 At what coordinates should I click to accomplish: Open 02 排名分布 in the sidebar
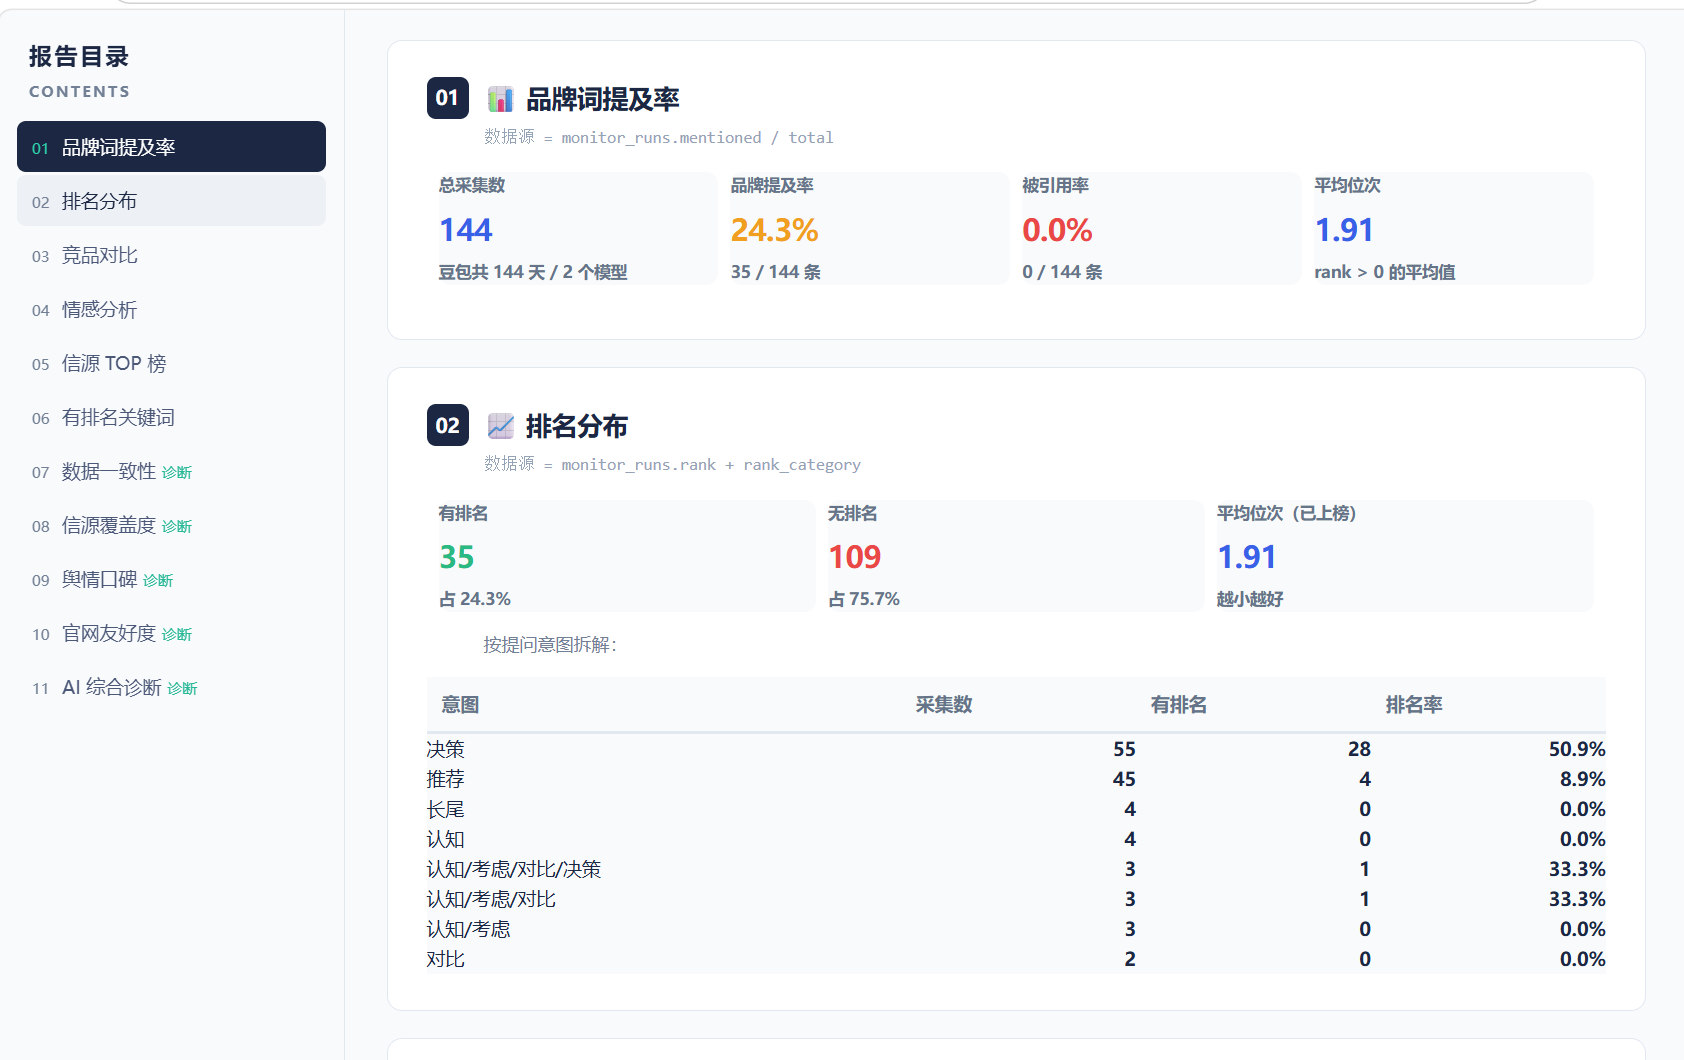click(171, 201)
